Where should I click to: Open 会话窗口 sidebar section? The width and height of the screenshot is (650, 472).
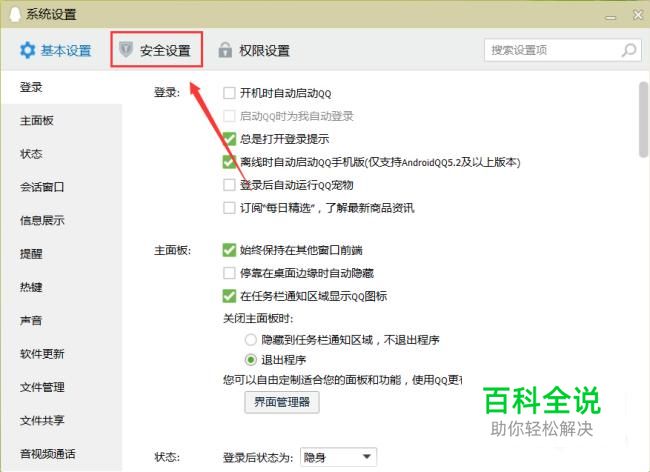61,187
